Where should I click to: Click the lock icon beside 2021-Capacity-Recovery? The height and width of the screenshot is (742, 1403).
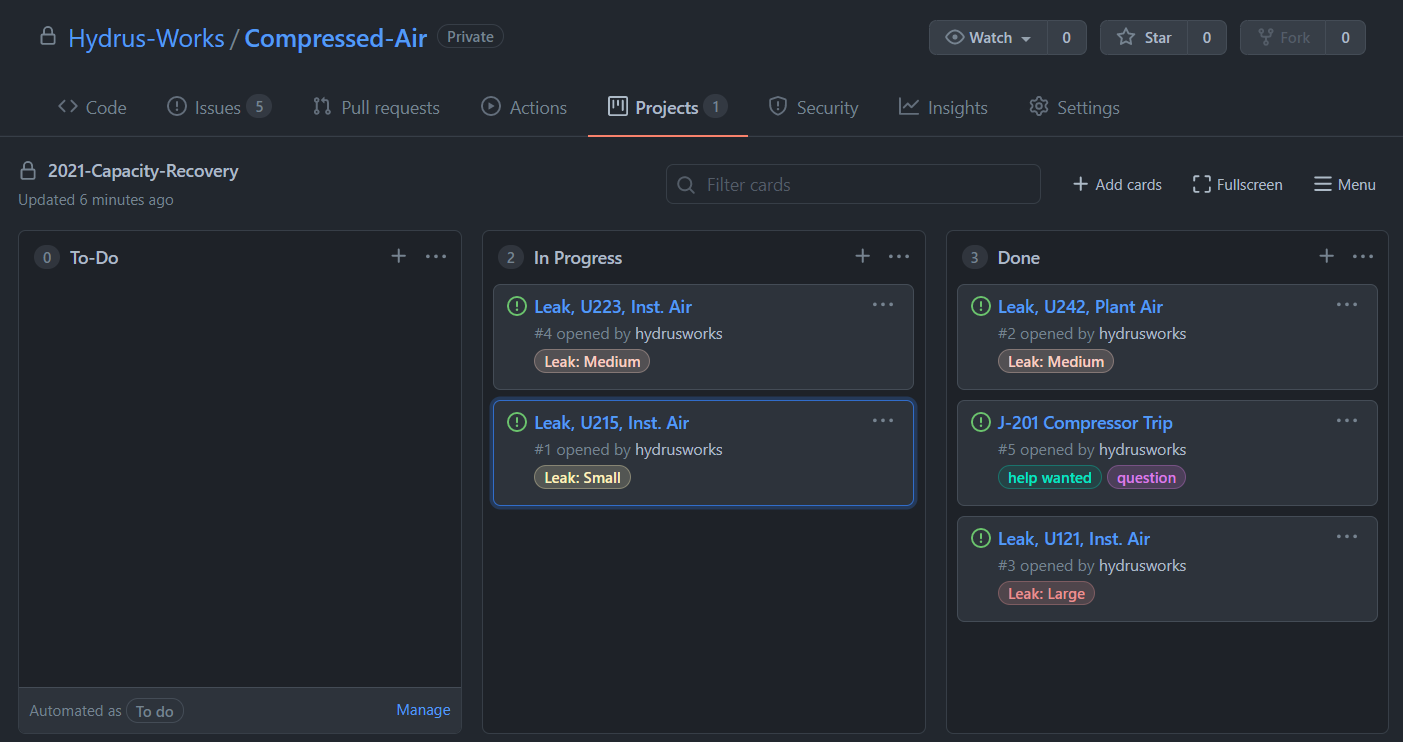coord(28,171)
